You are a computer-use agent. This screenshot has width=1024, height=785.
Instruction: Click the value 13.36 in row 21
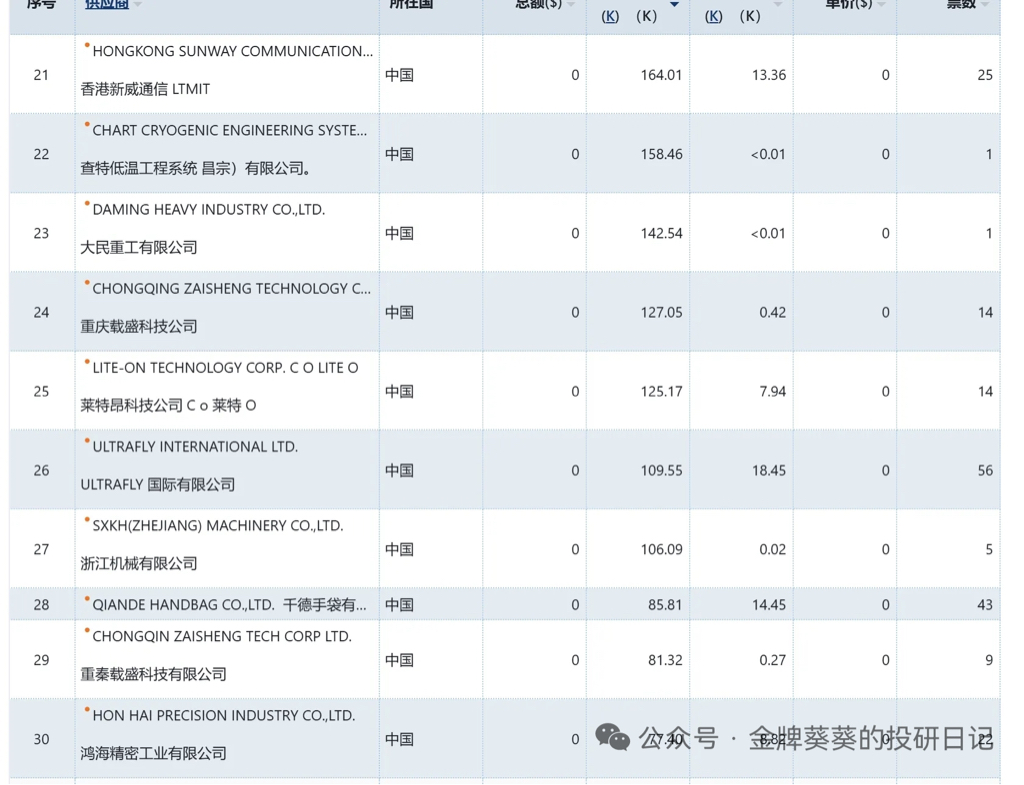tap(769, 75)
